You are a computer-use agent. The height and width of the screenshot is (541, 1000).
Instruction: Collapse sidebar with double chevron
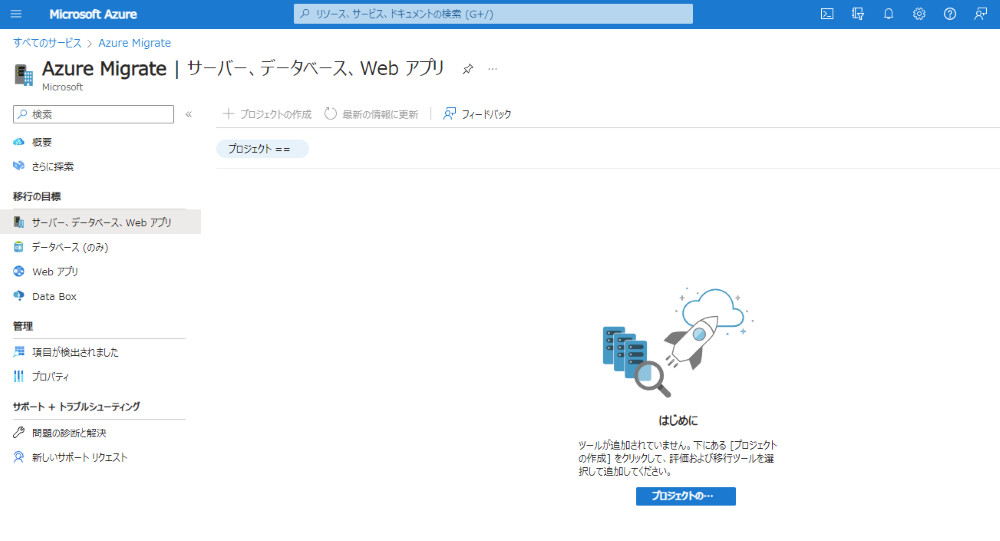189,114
